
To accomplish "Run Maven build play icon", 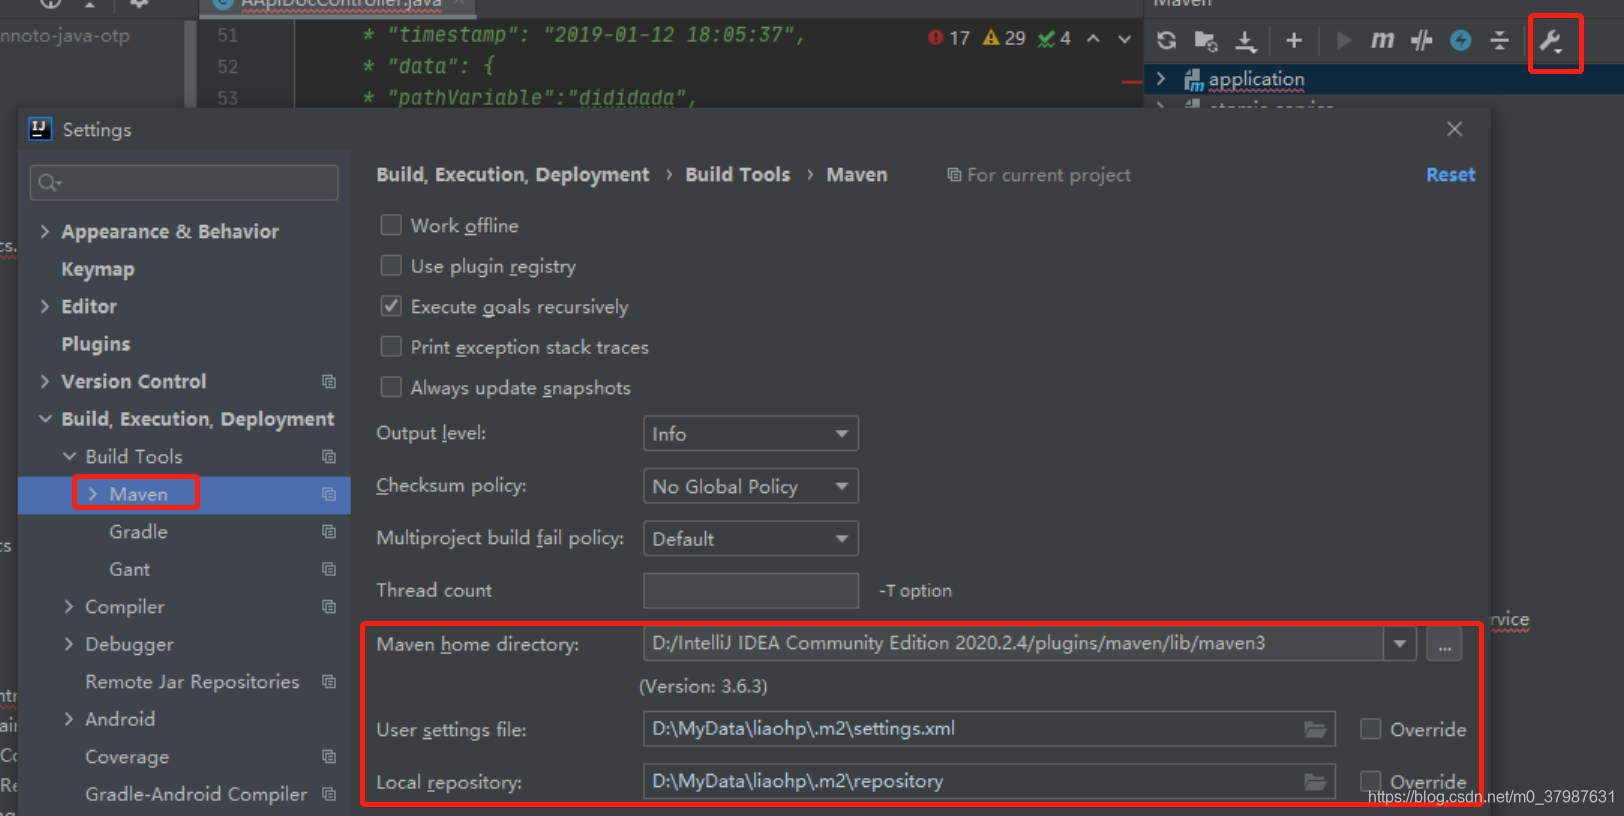I will pyautogui.click(x=1344, y=41).
